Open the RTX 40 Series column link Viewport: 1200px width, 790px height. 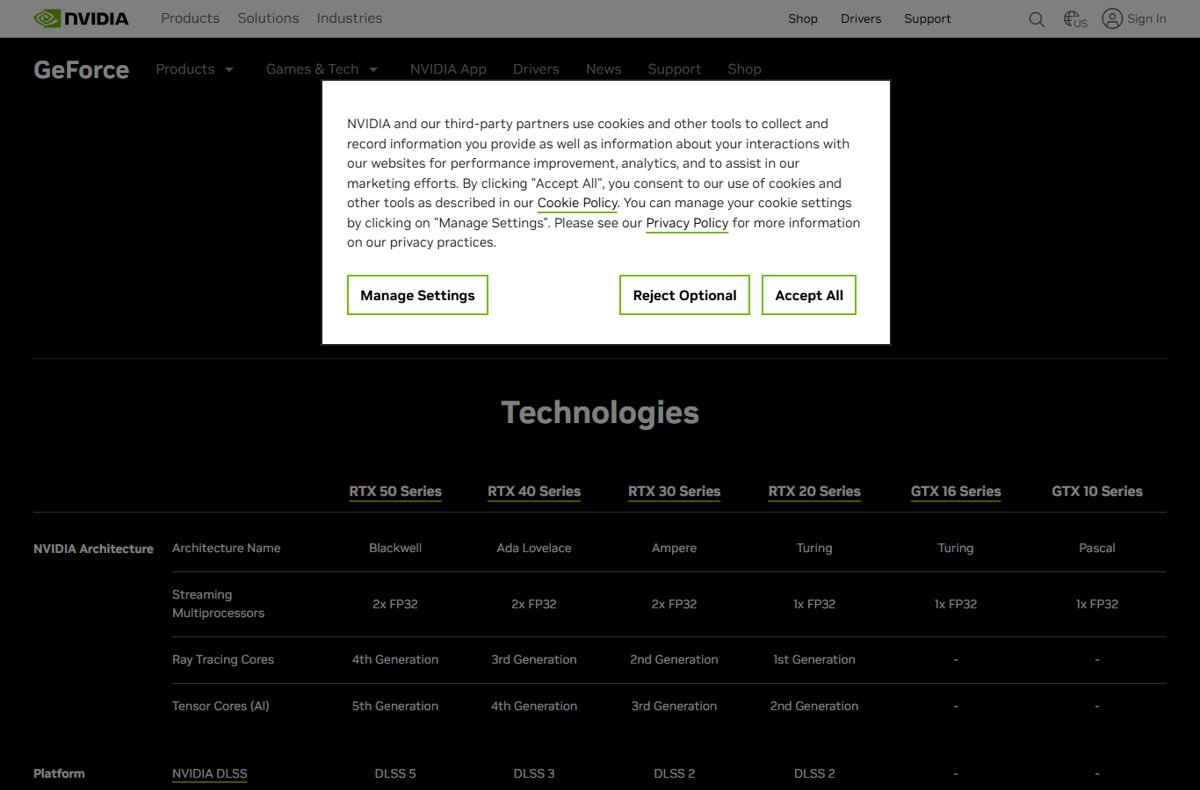coord(534,491)
